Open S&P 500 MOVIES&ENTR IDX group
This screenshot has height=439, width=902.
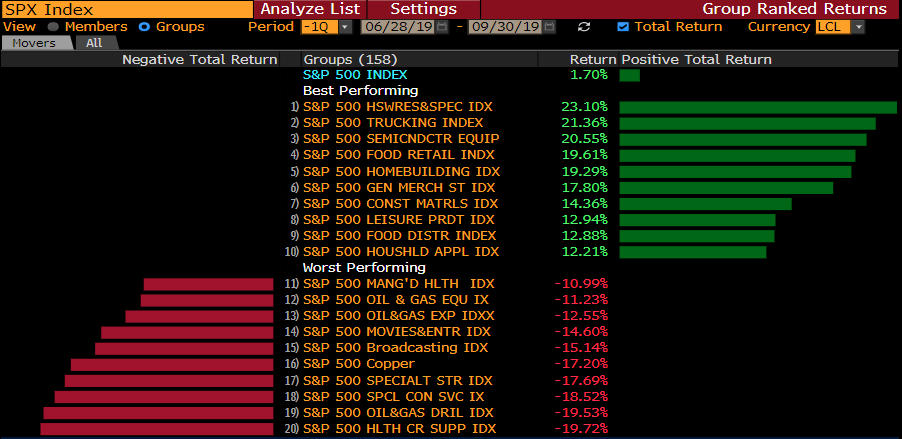397,332
